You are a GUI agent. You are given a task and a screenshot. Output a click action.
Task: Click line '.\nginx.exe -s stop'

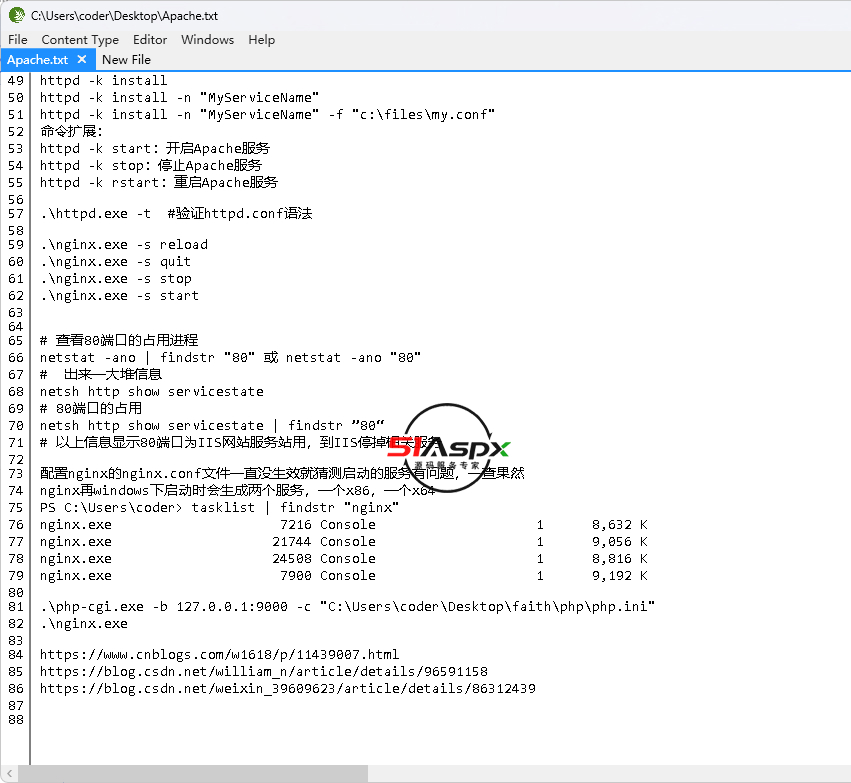point(115,279)
